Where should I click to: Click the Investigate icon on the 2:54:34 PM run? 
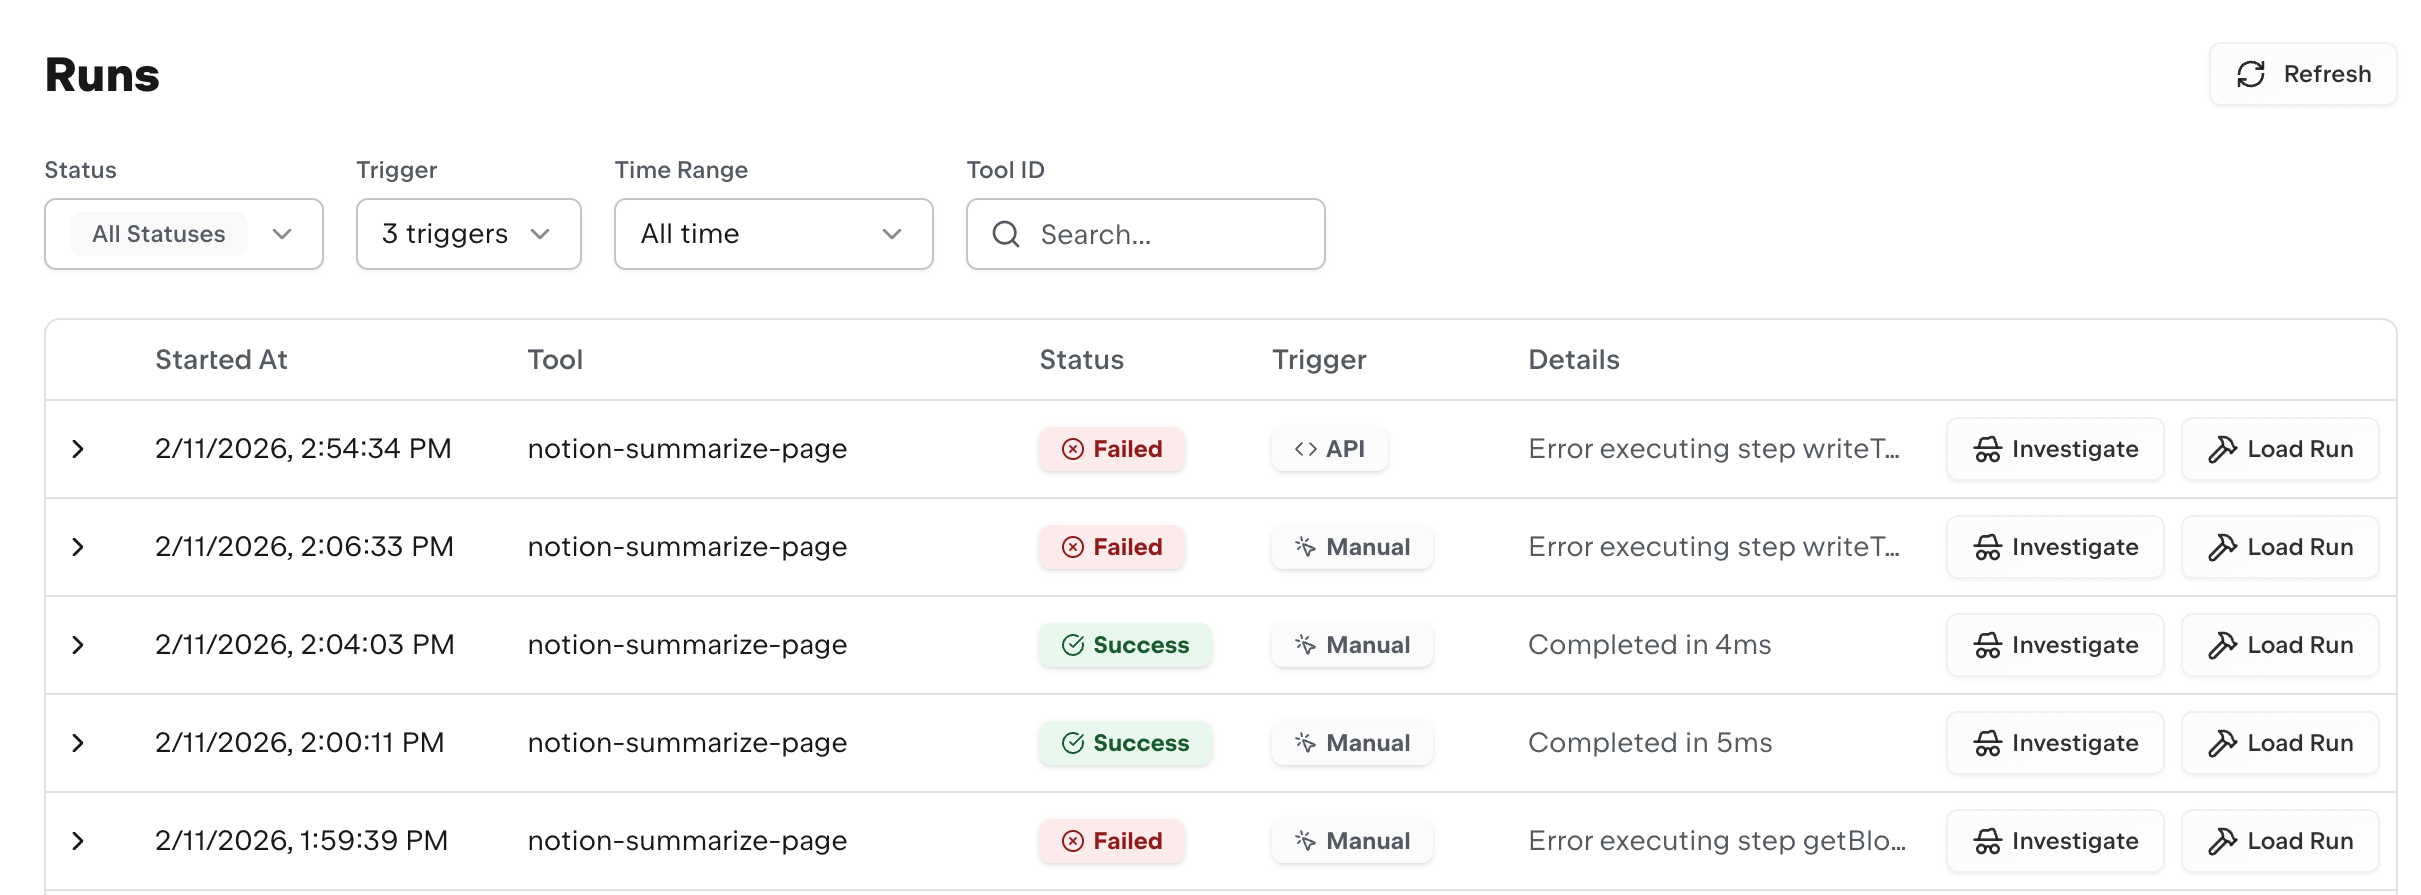tap(1987, 448)
